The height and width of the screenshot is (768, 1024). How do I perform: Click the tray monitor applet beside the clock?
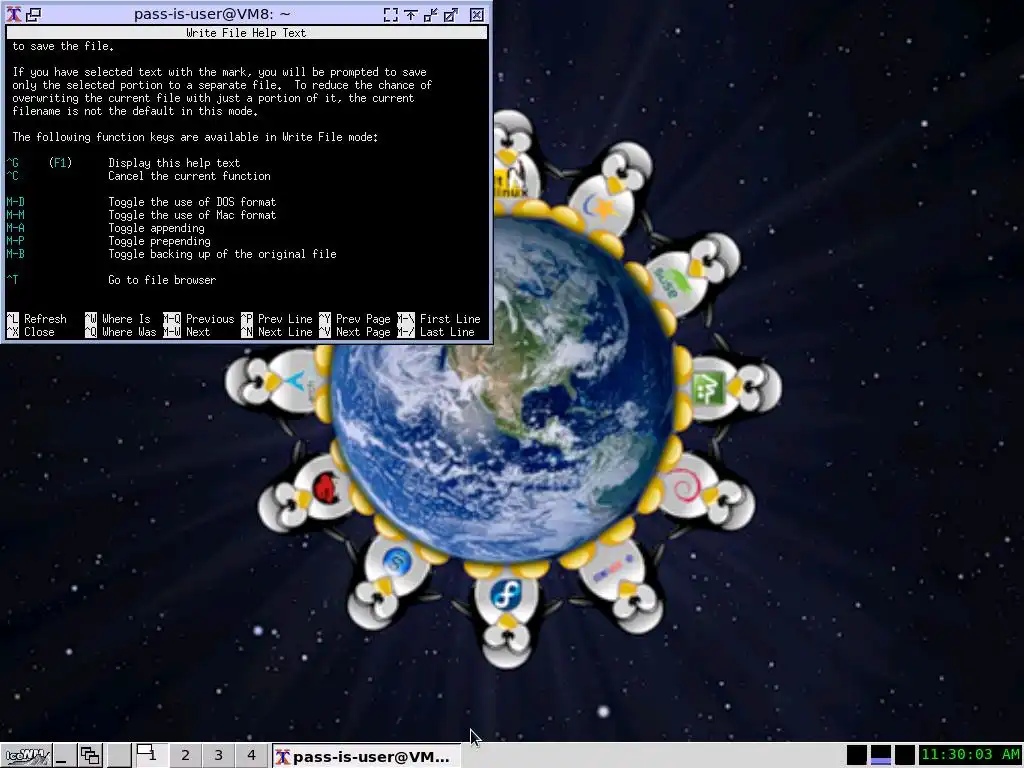[904, 755]
